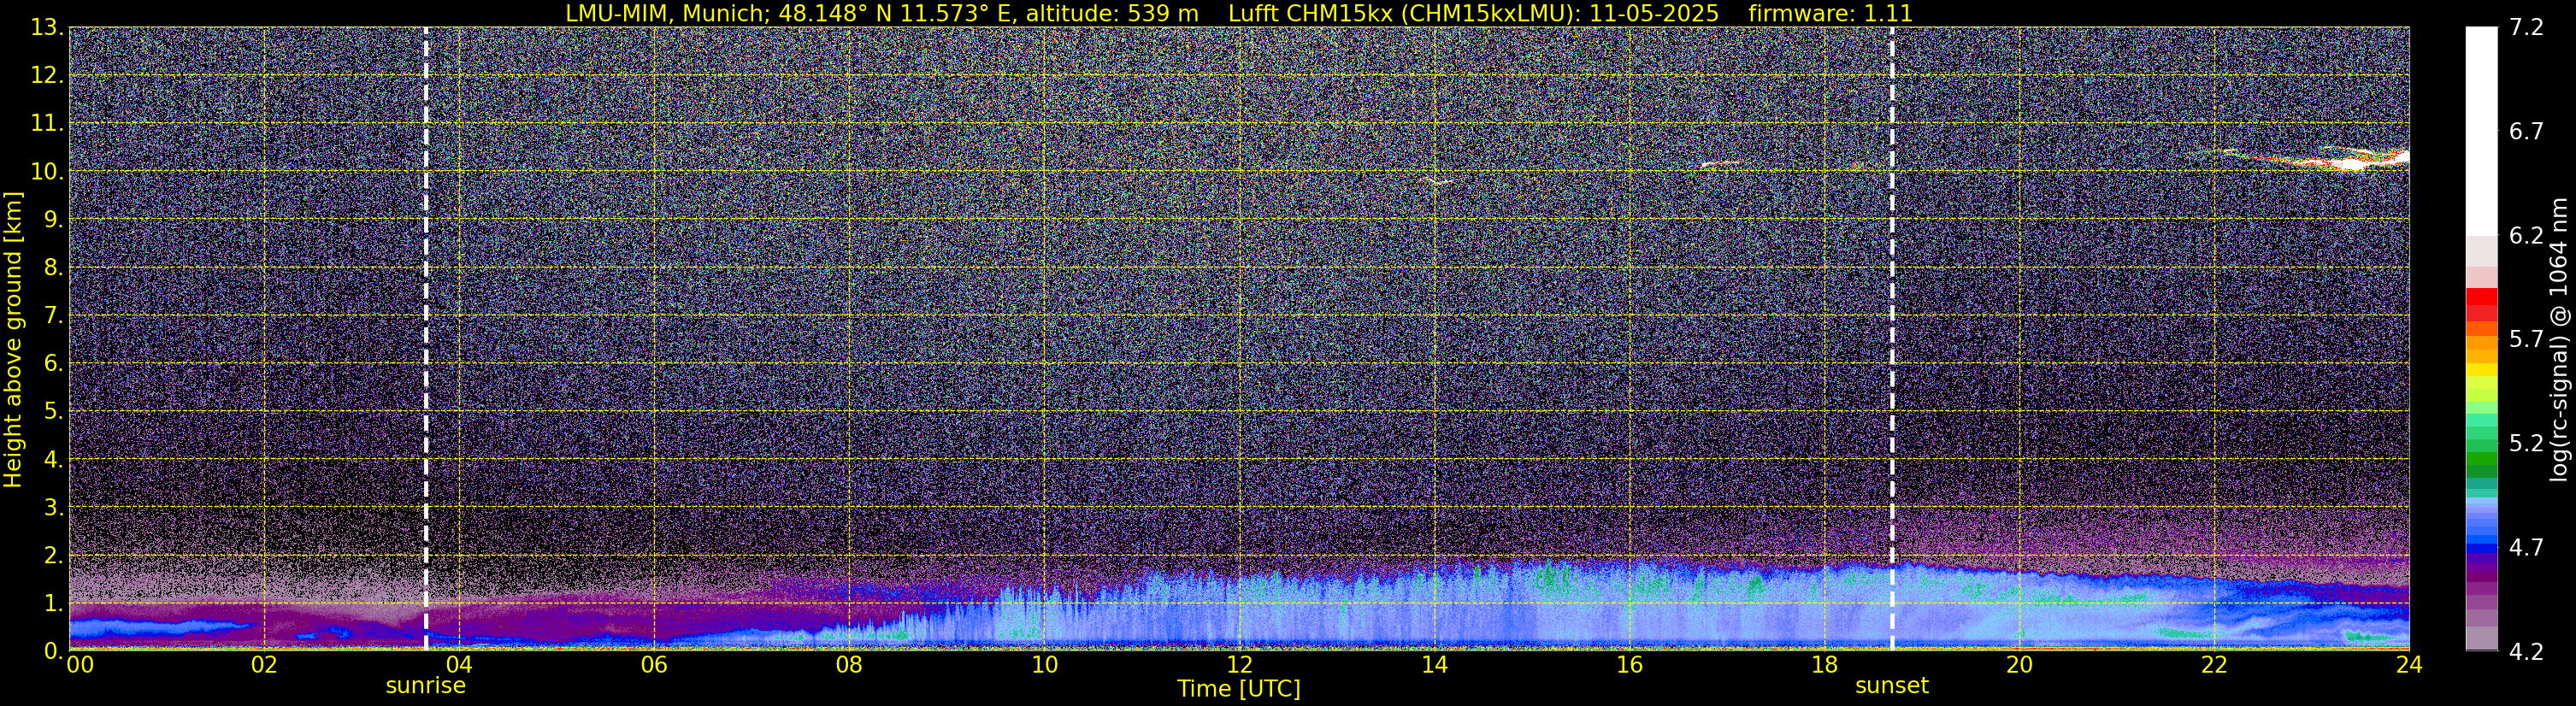Click colorbar value '6.7'
The width and height of the screenshot is (2576, 706).
(2527, 132)
